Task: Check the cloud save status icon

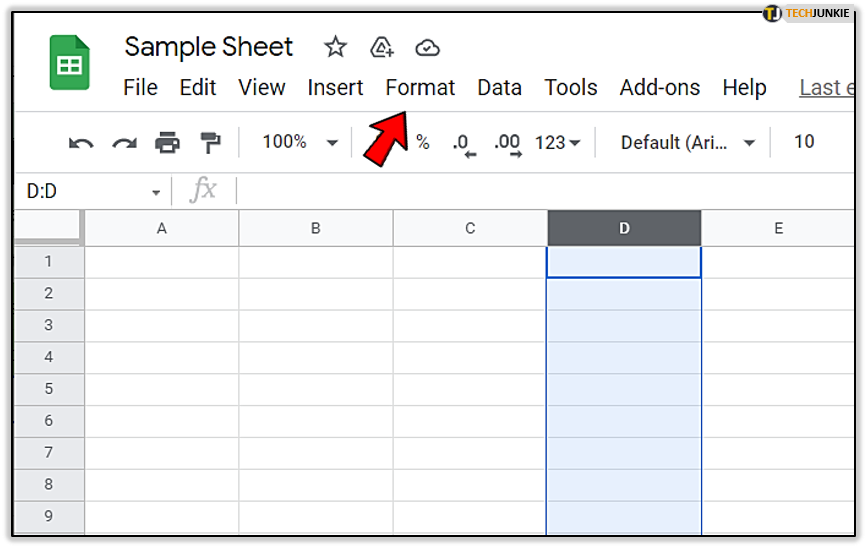Action: [427, 48]
